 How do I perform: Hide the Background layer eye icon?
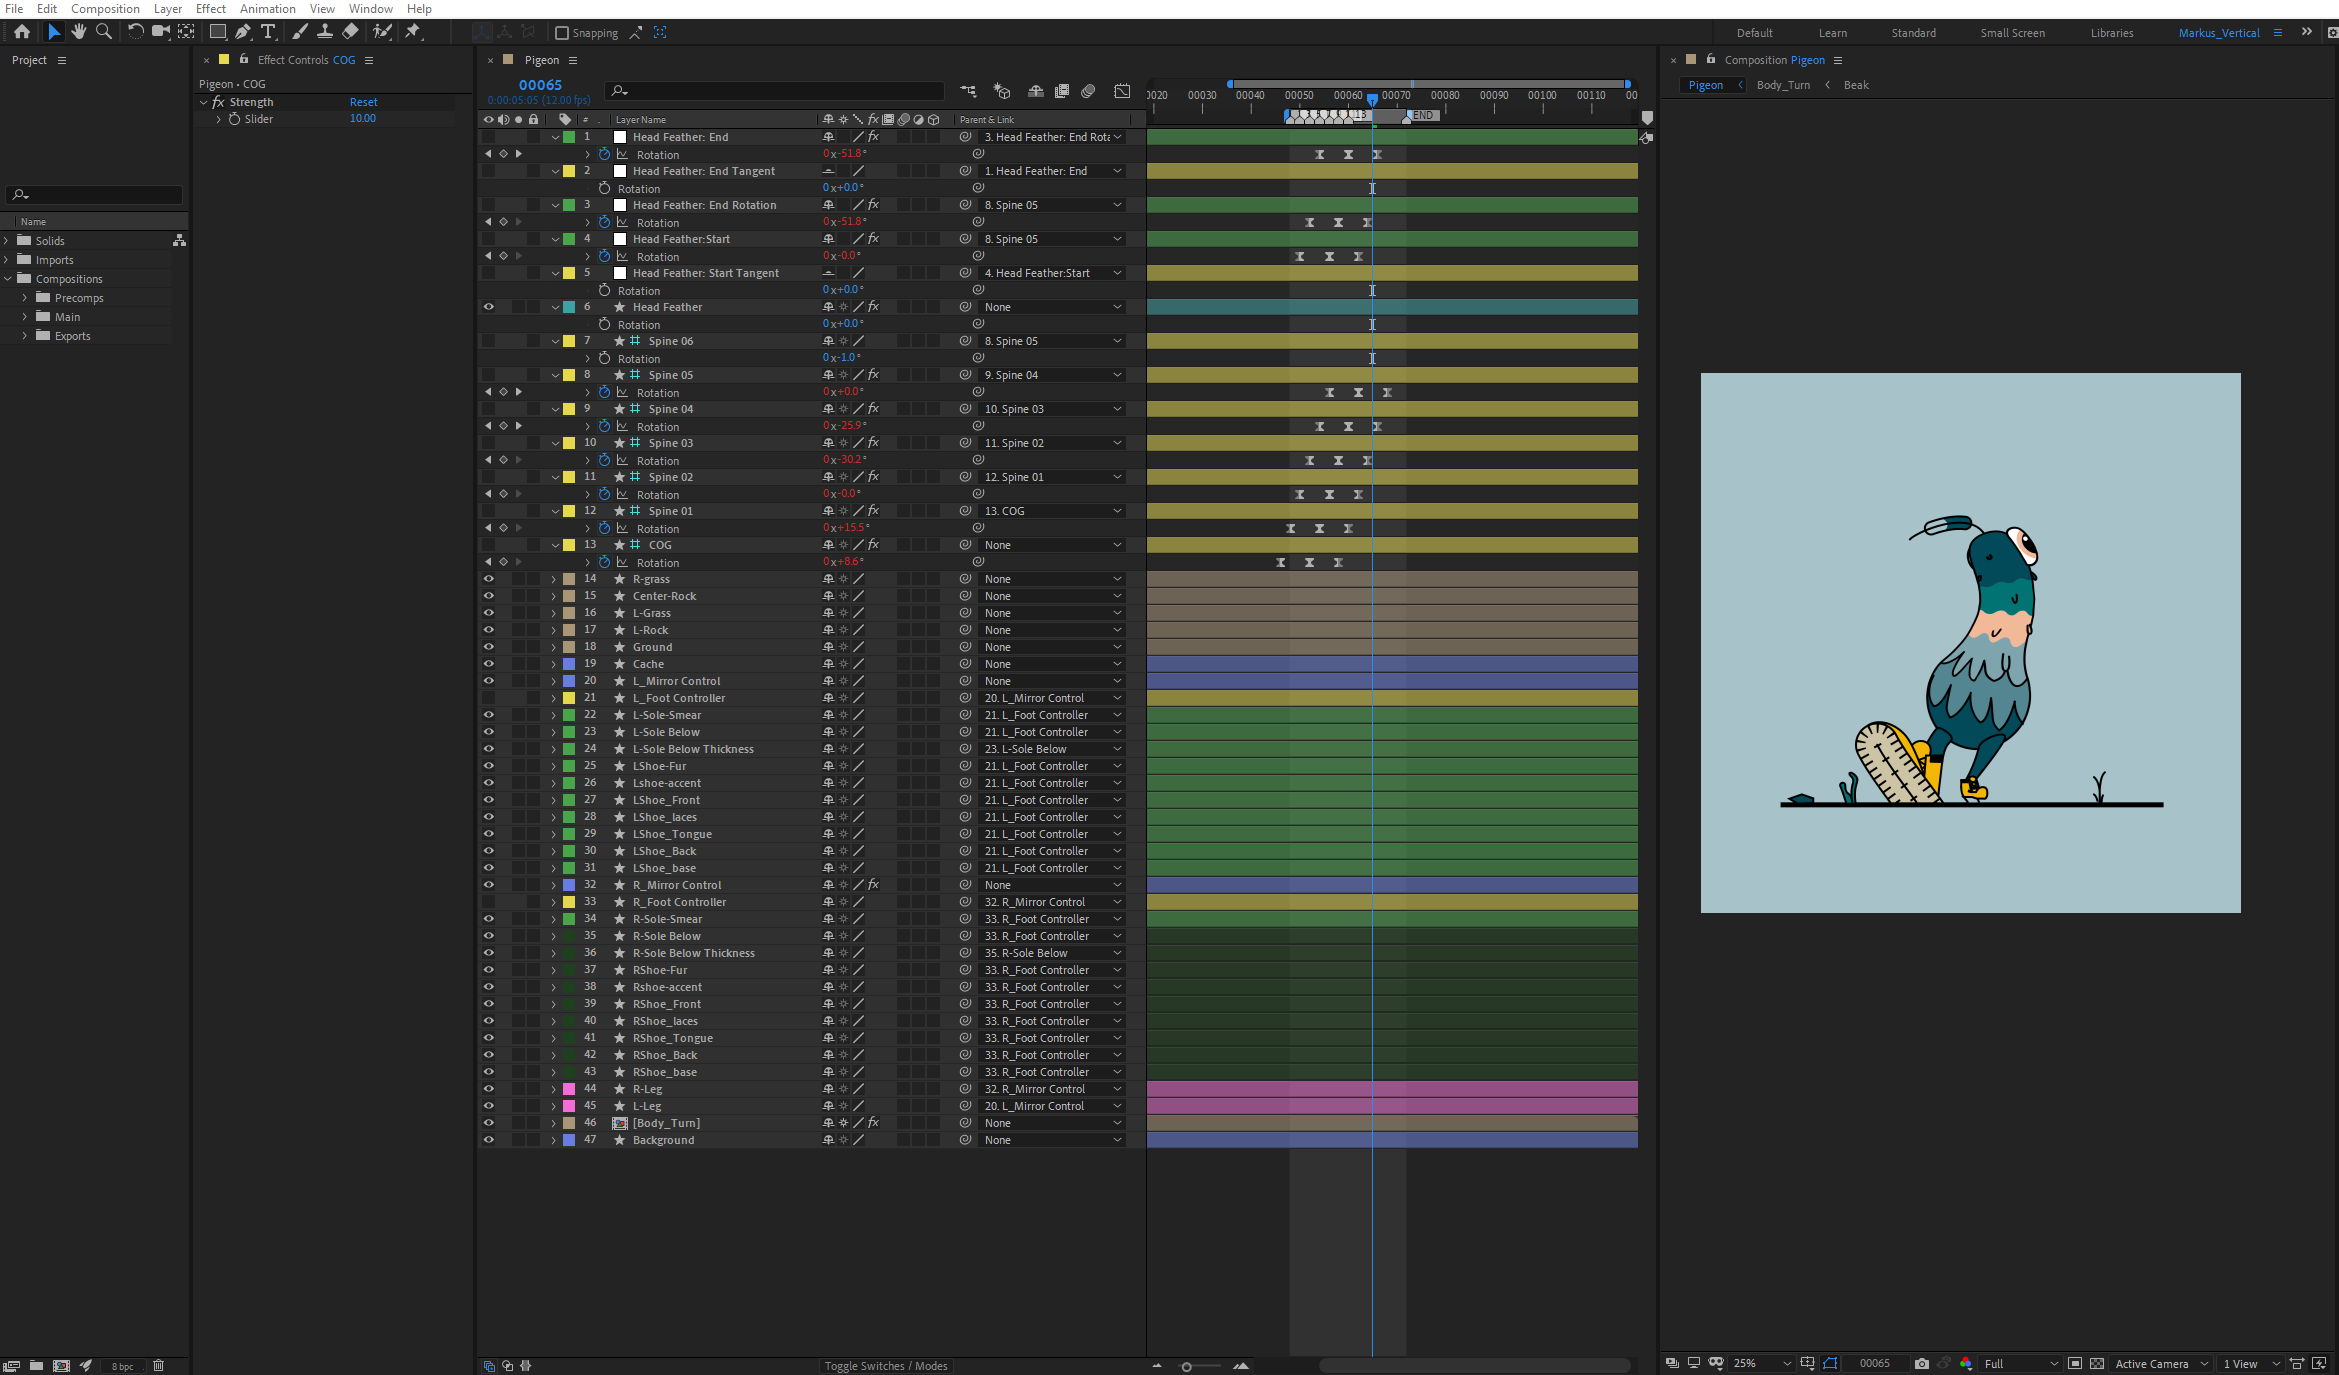[x=488, y=1140]
